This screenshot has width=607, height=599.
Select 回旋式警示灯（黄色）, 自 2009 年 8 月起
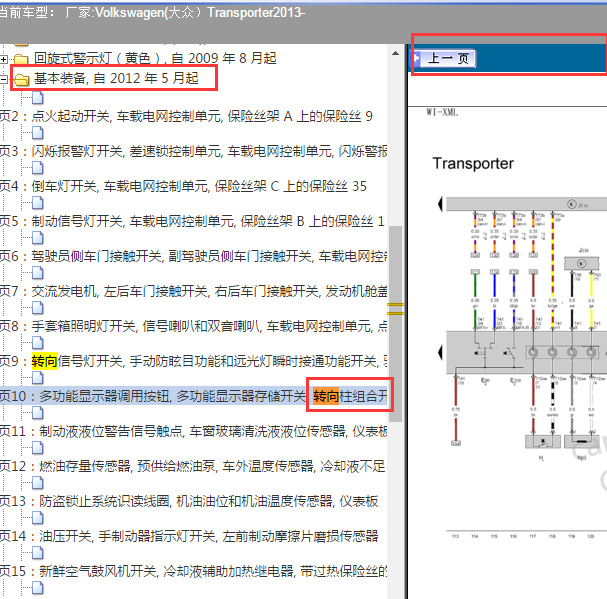coord(155,58)
